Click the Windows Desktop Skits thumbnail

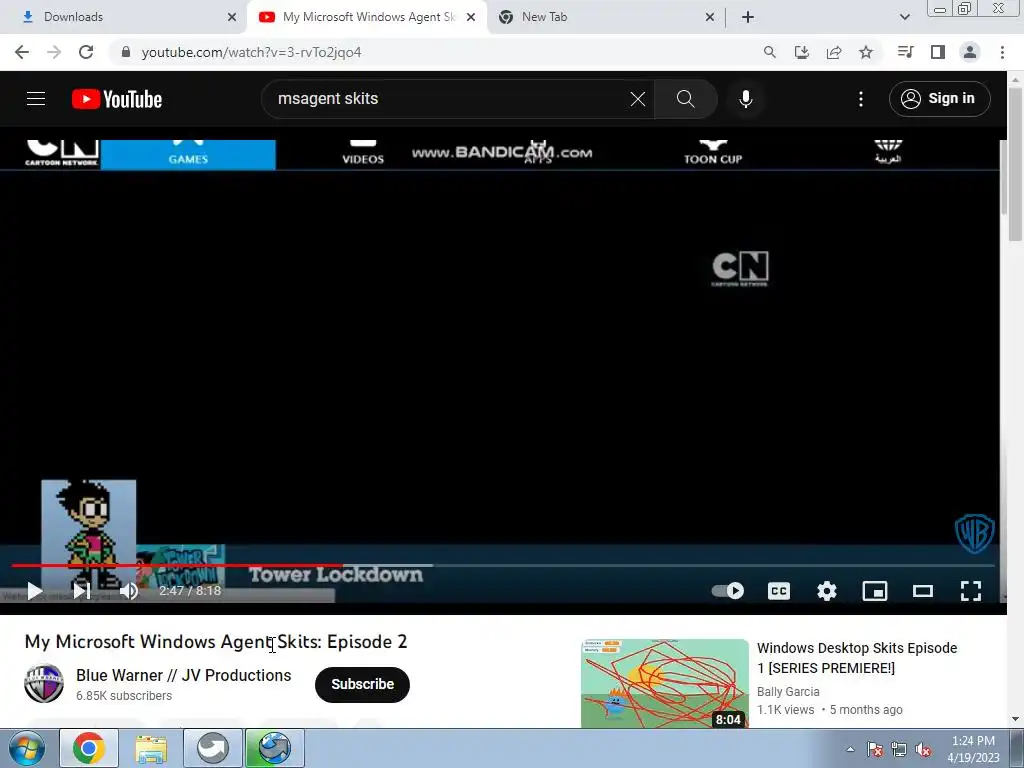665,683
